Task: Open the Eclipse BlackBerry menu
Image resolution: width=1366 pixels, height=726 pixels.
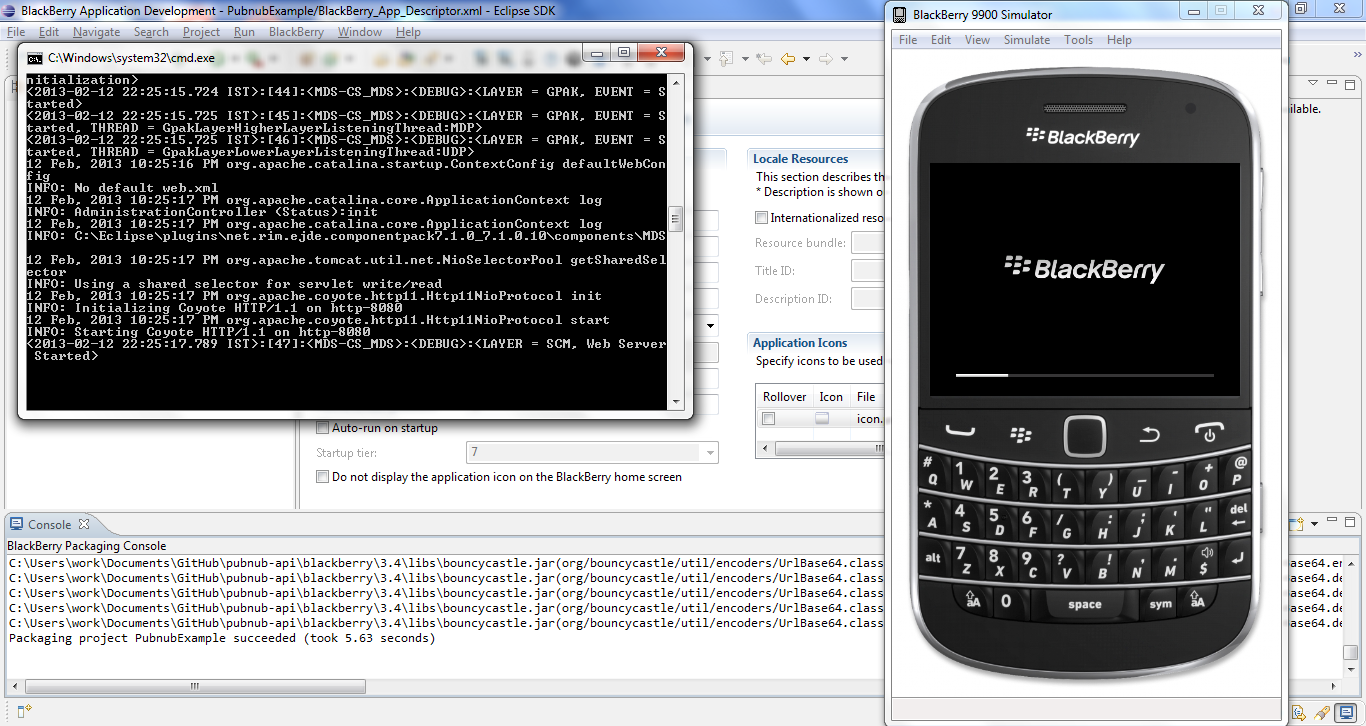Action: [x=296, y=32]
